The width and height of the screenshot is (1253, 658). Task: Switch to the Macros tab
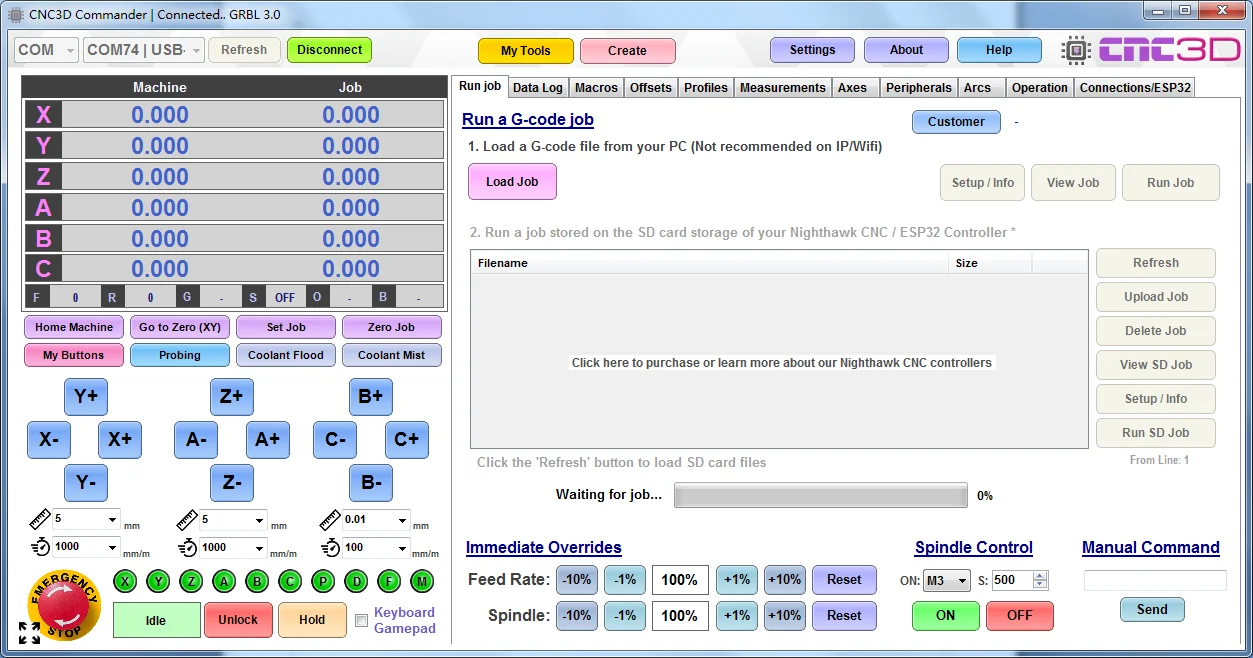(596, 88)
